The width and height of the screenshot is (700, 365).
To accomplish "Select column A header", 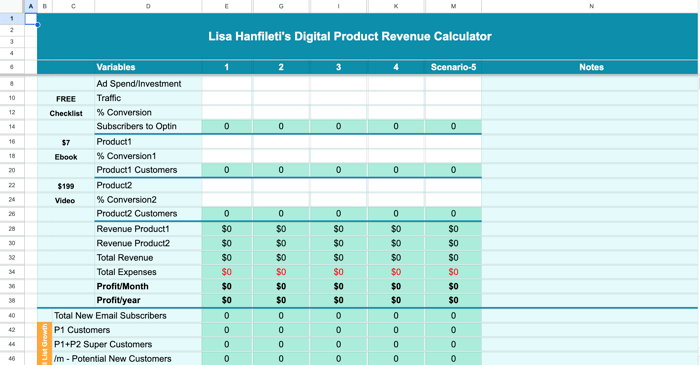I will [x=31, y=6].
